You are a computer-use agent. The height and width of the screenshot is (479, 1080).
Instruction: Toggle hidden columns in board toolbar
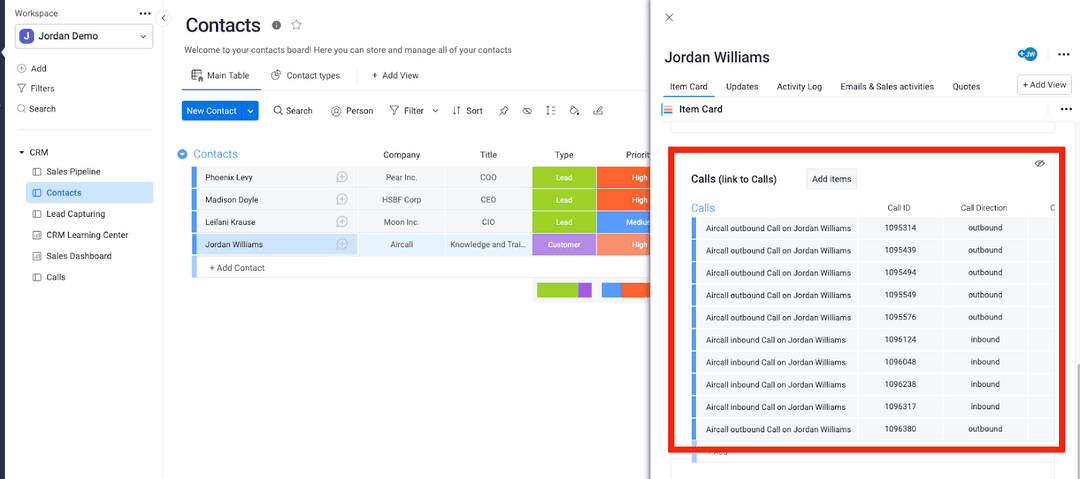pyautogui.click(x=527, y=111)
